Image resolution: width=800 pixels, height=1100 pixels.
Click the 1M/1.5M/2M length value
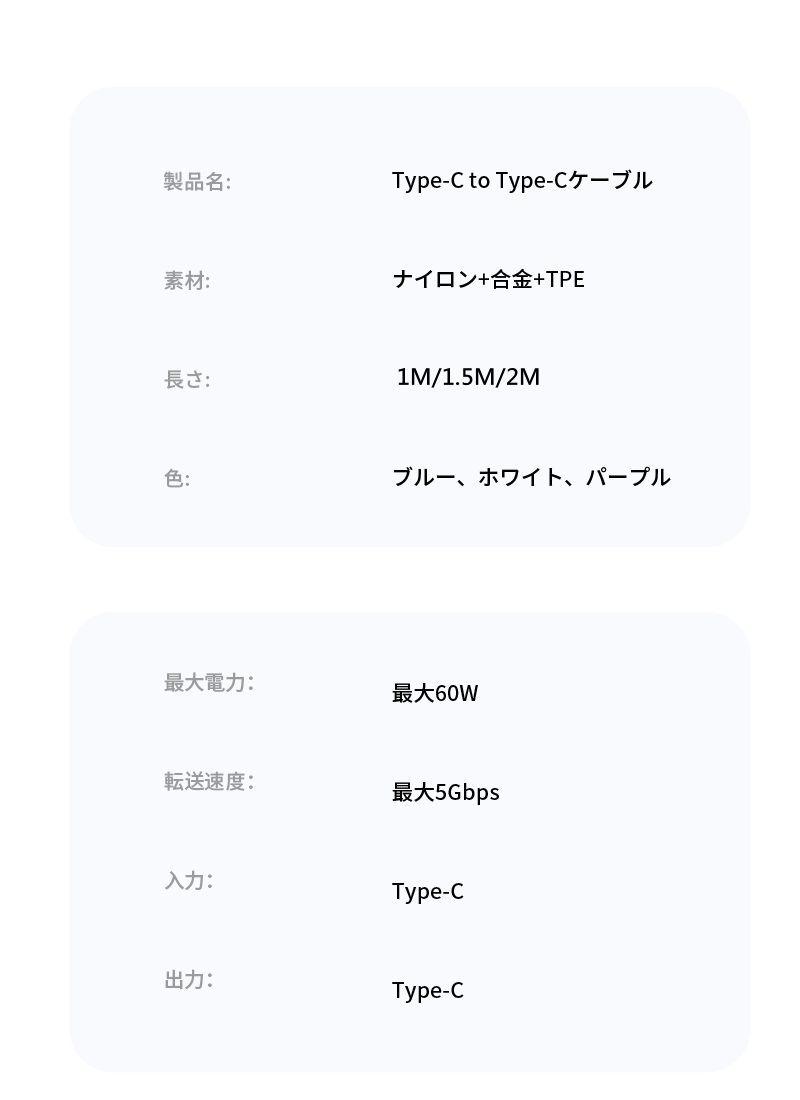[468, 377]
